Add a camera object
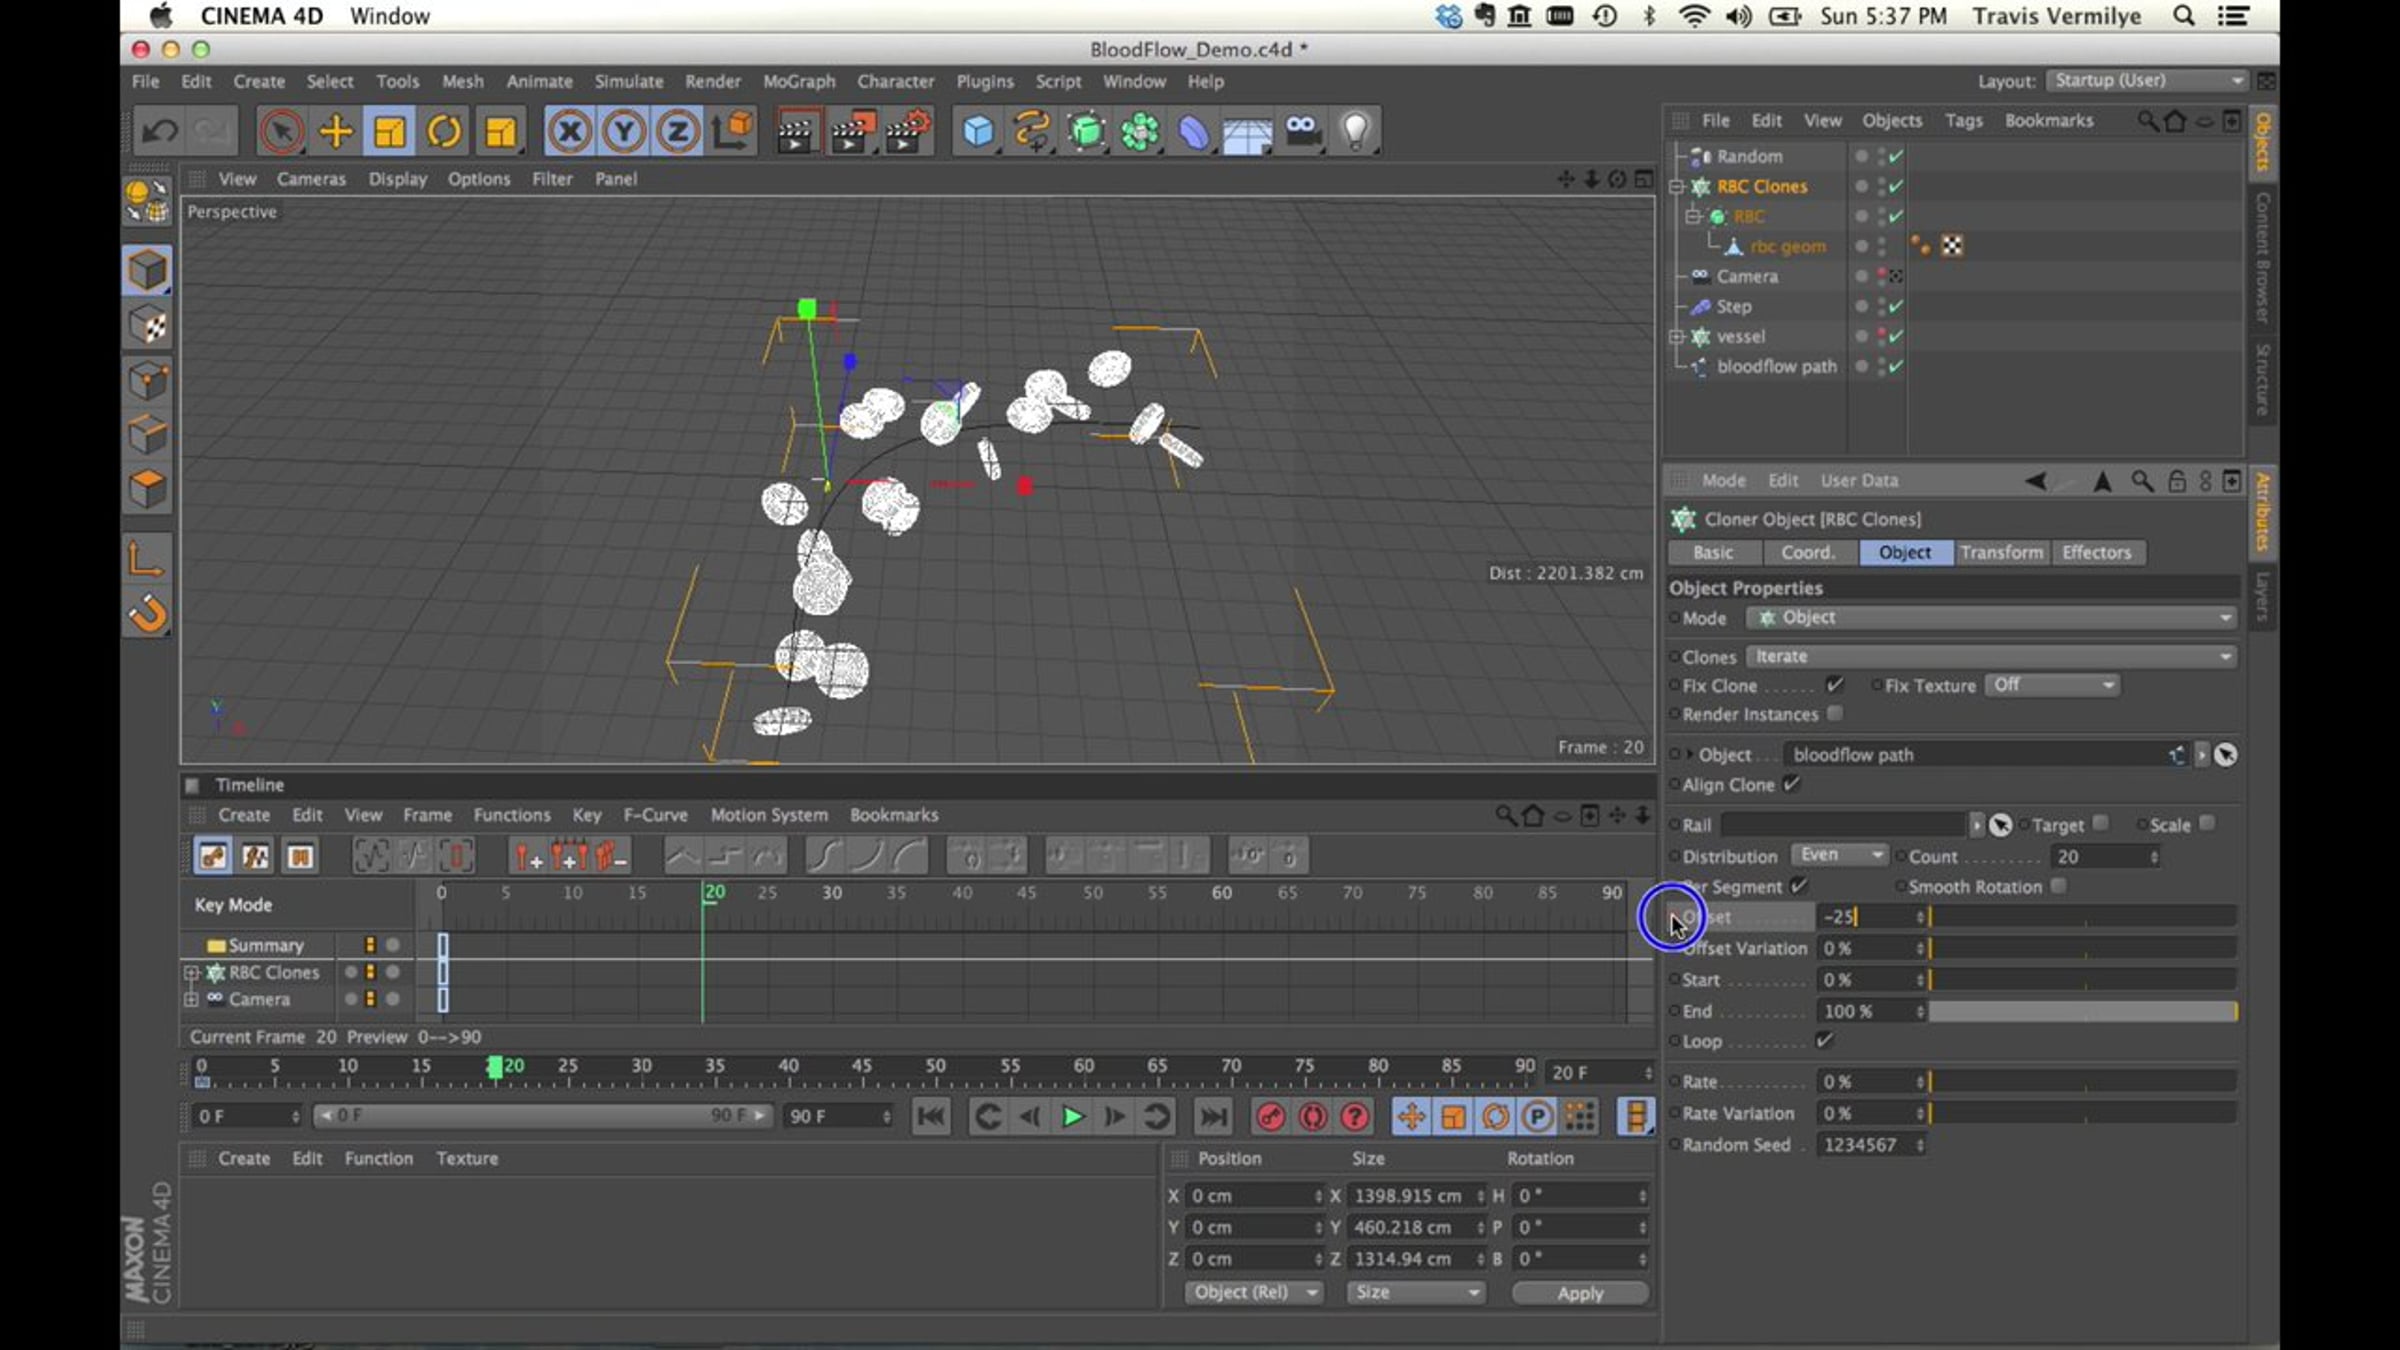Screen dimensions: 2400x1350 [1302, 131]
